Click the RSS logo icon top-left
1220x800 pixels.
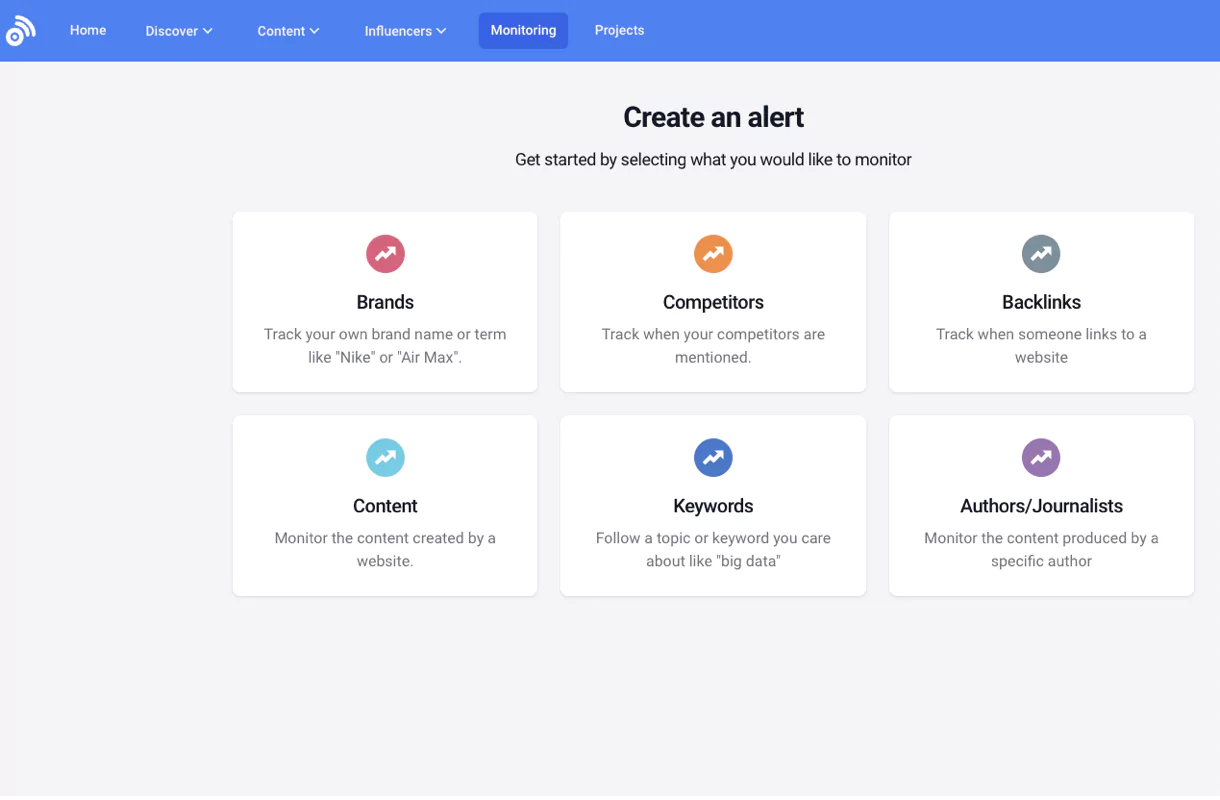coord(21,30)
